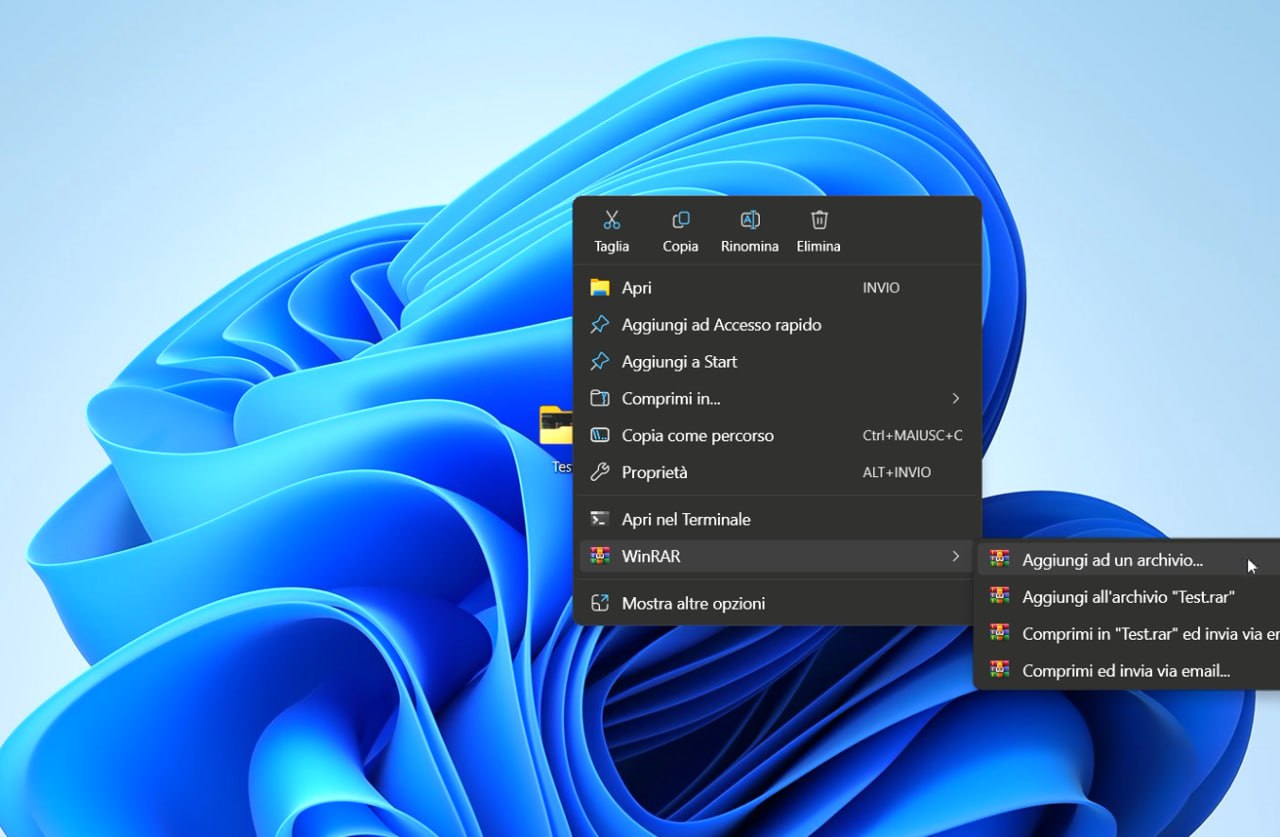Image resolution: width=1280 pixels, height=837 pixels.
Task: Expand the WinRAR submenu chevron
Action: (x=955, y=556)
